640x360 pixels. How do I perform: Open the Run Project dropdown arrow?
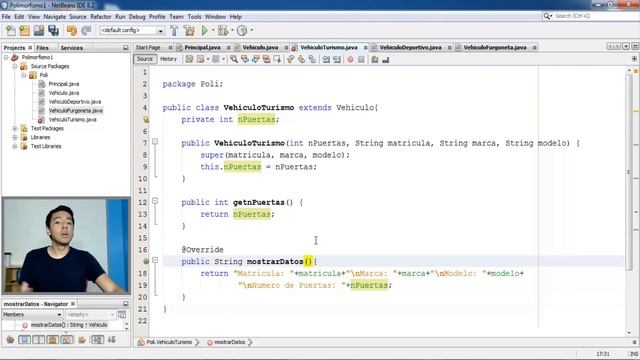point(213,30)
